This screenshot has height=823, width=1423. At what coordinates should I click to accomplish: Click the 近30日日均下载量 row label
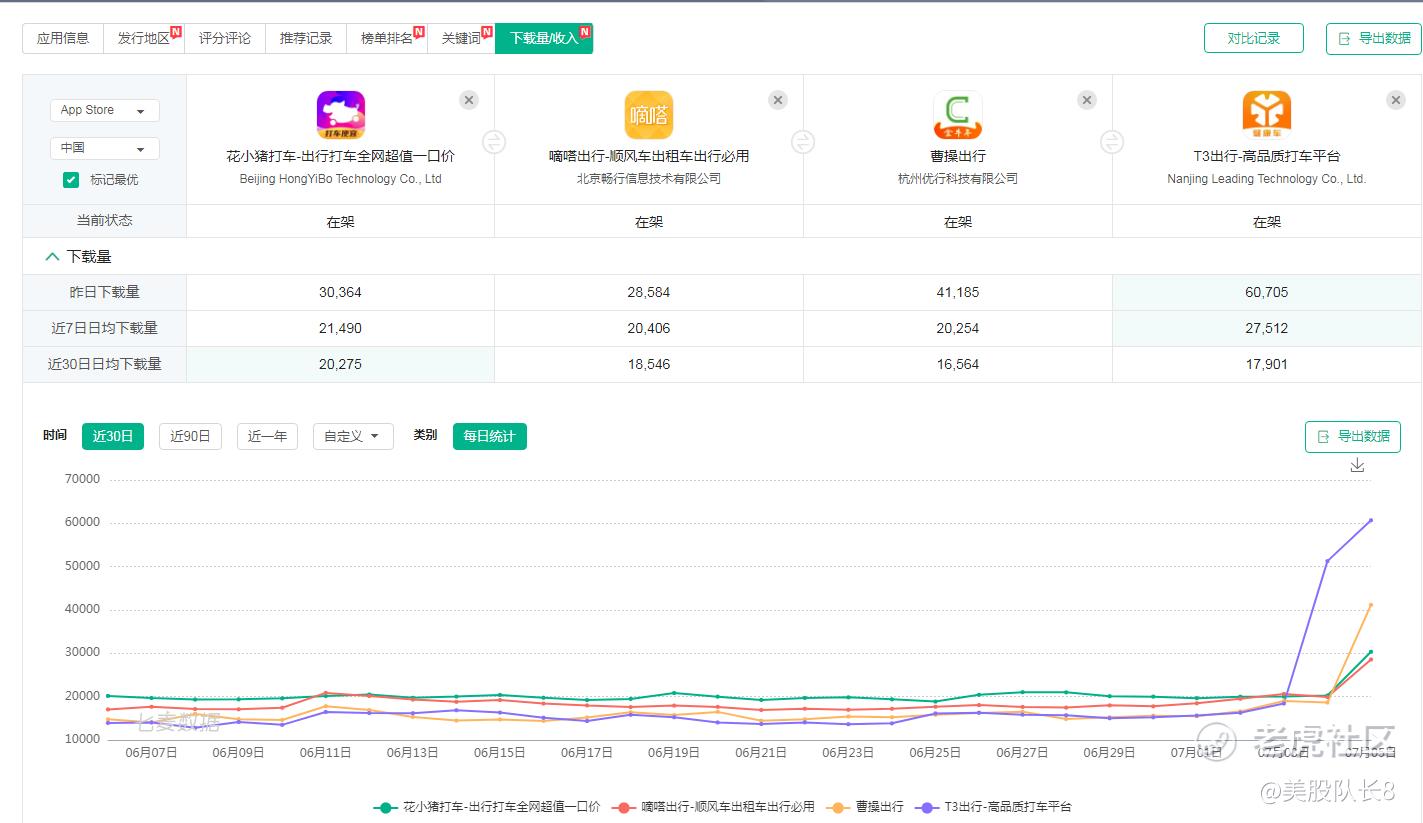(105, 364)
